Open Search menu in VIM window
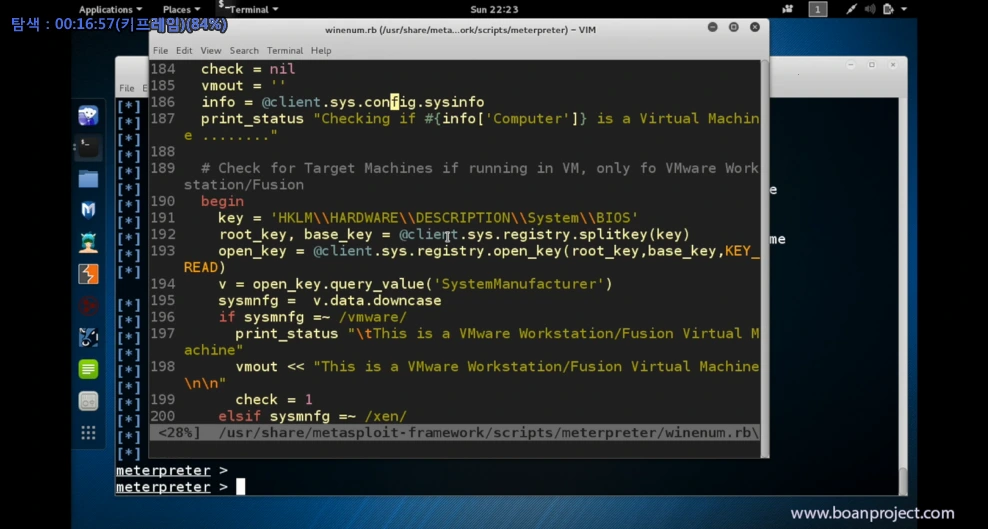 tap(244, 50)
